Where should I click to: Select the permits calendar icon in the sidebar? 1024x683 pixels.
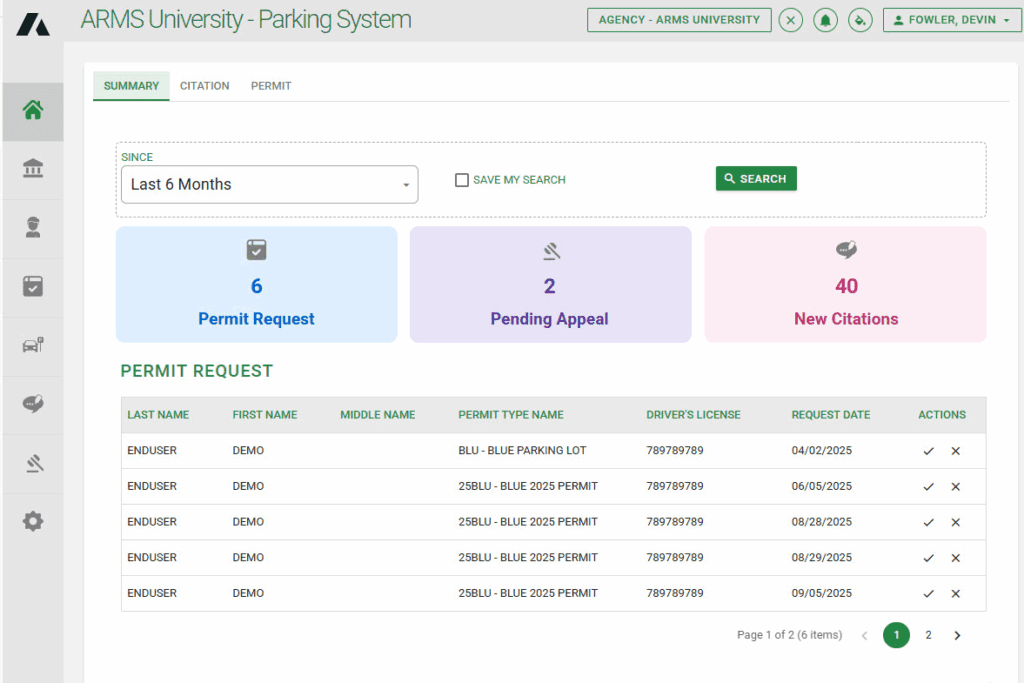(33, 286)
